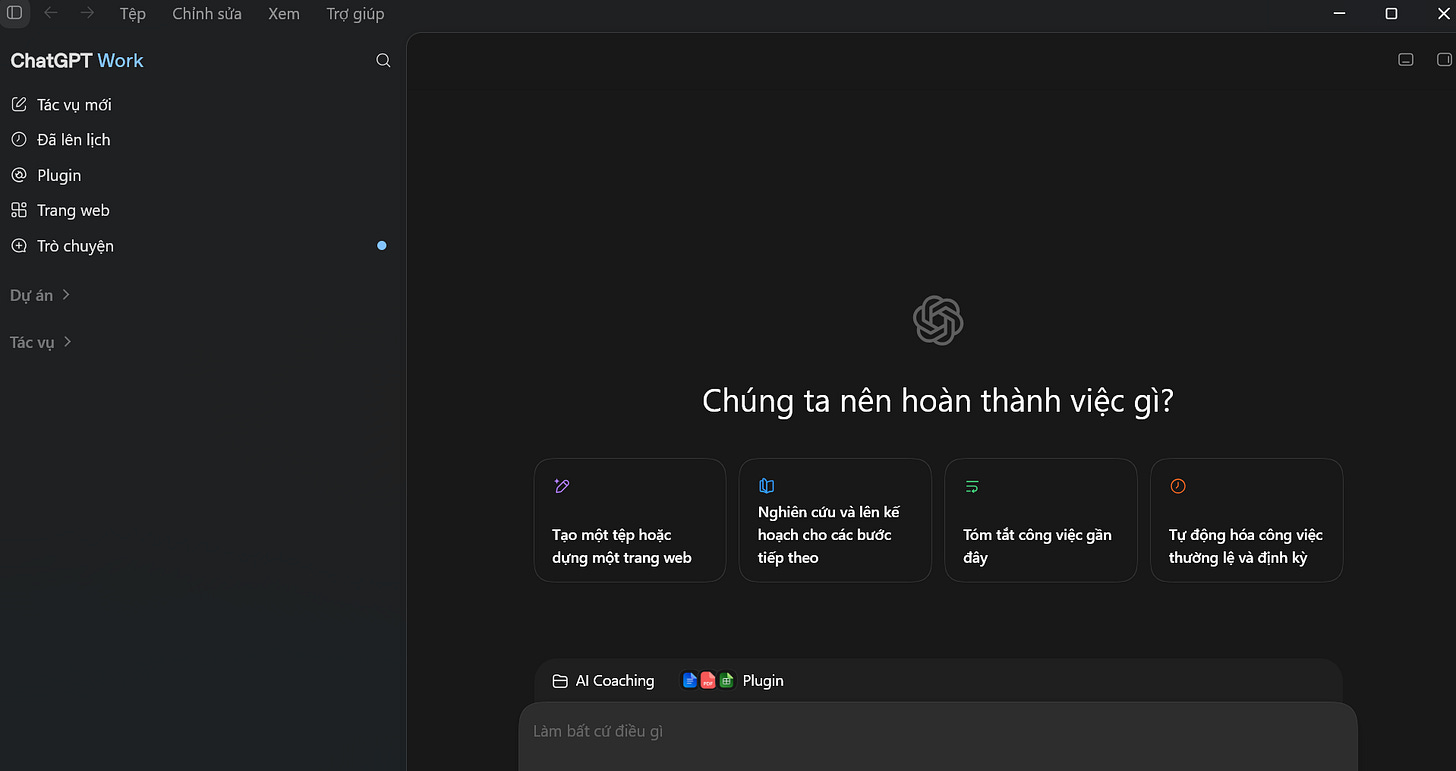Choose the 'Nghiên cứu và lên kế hoạch' card

click(835, 520)
